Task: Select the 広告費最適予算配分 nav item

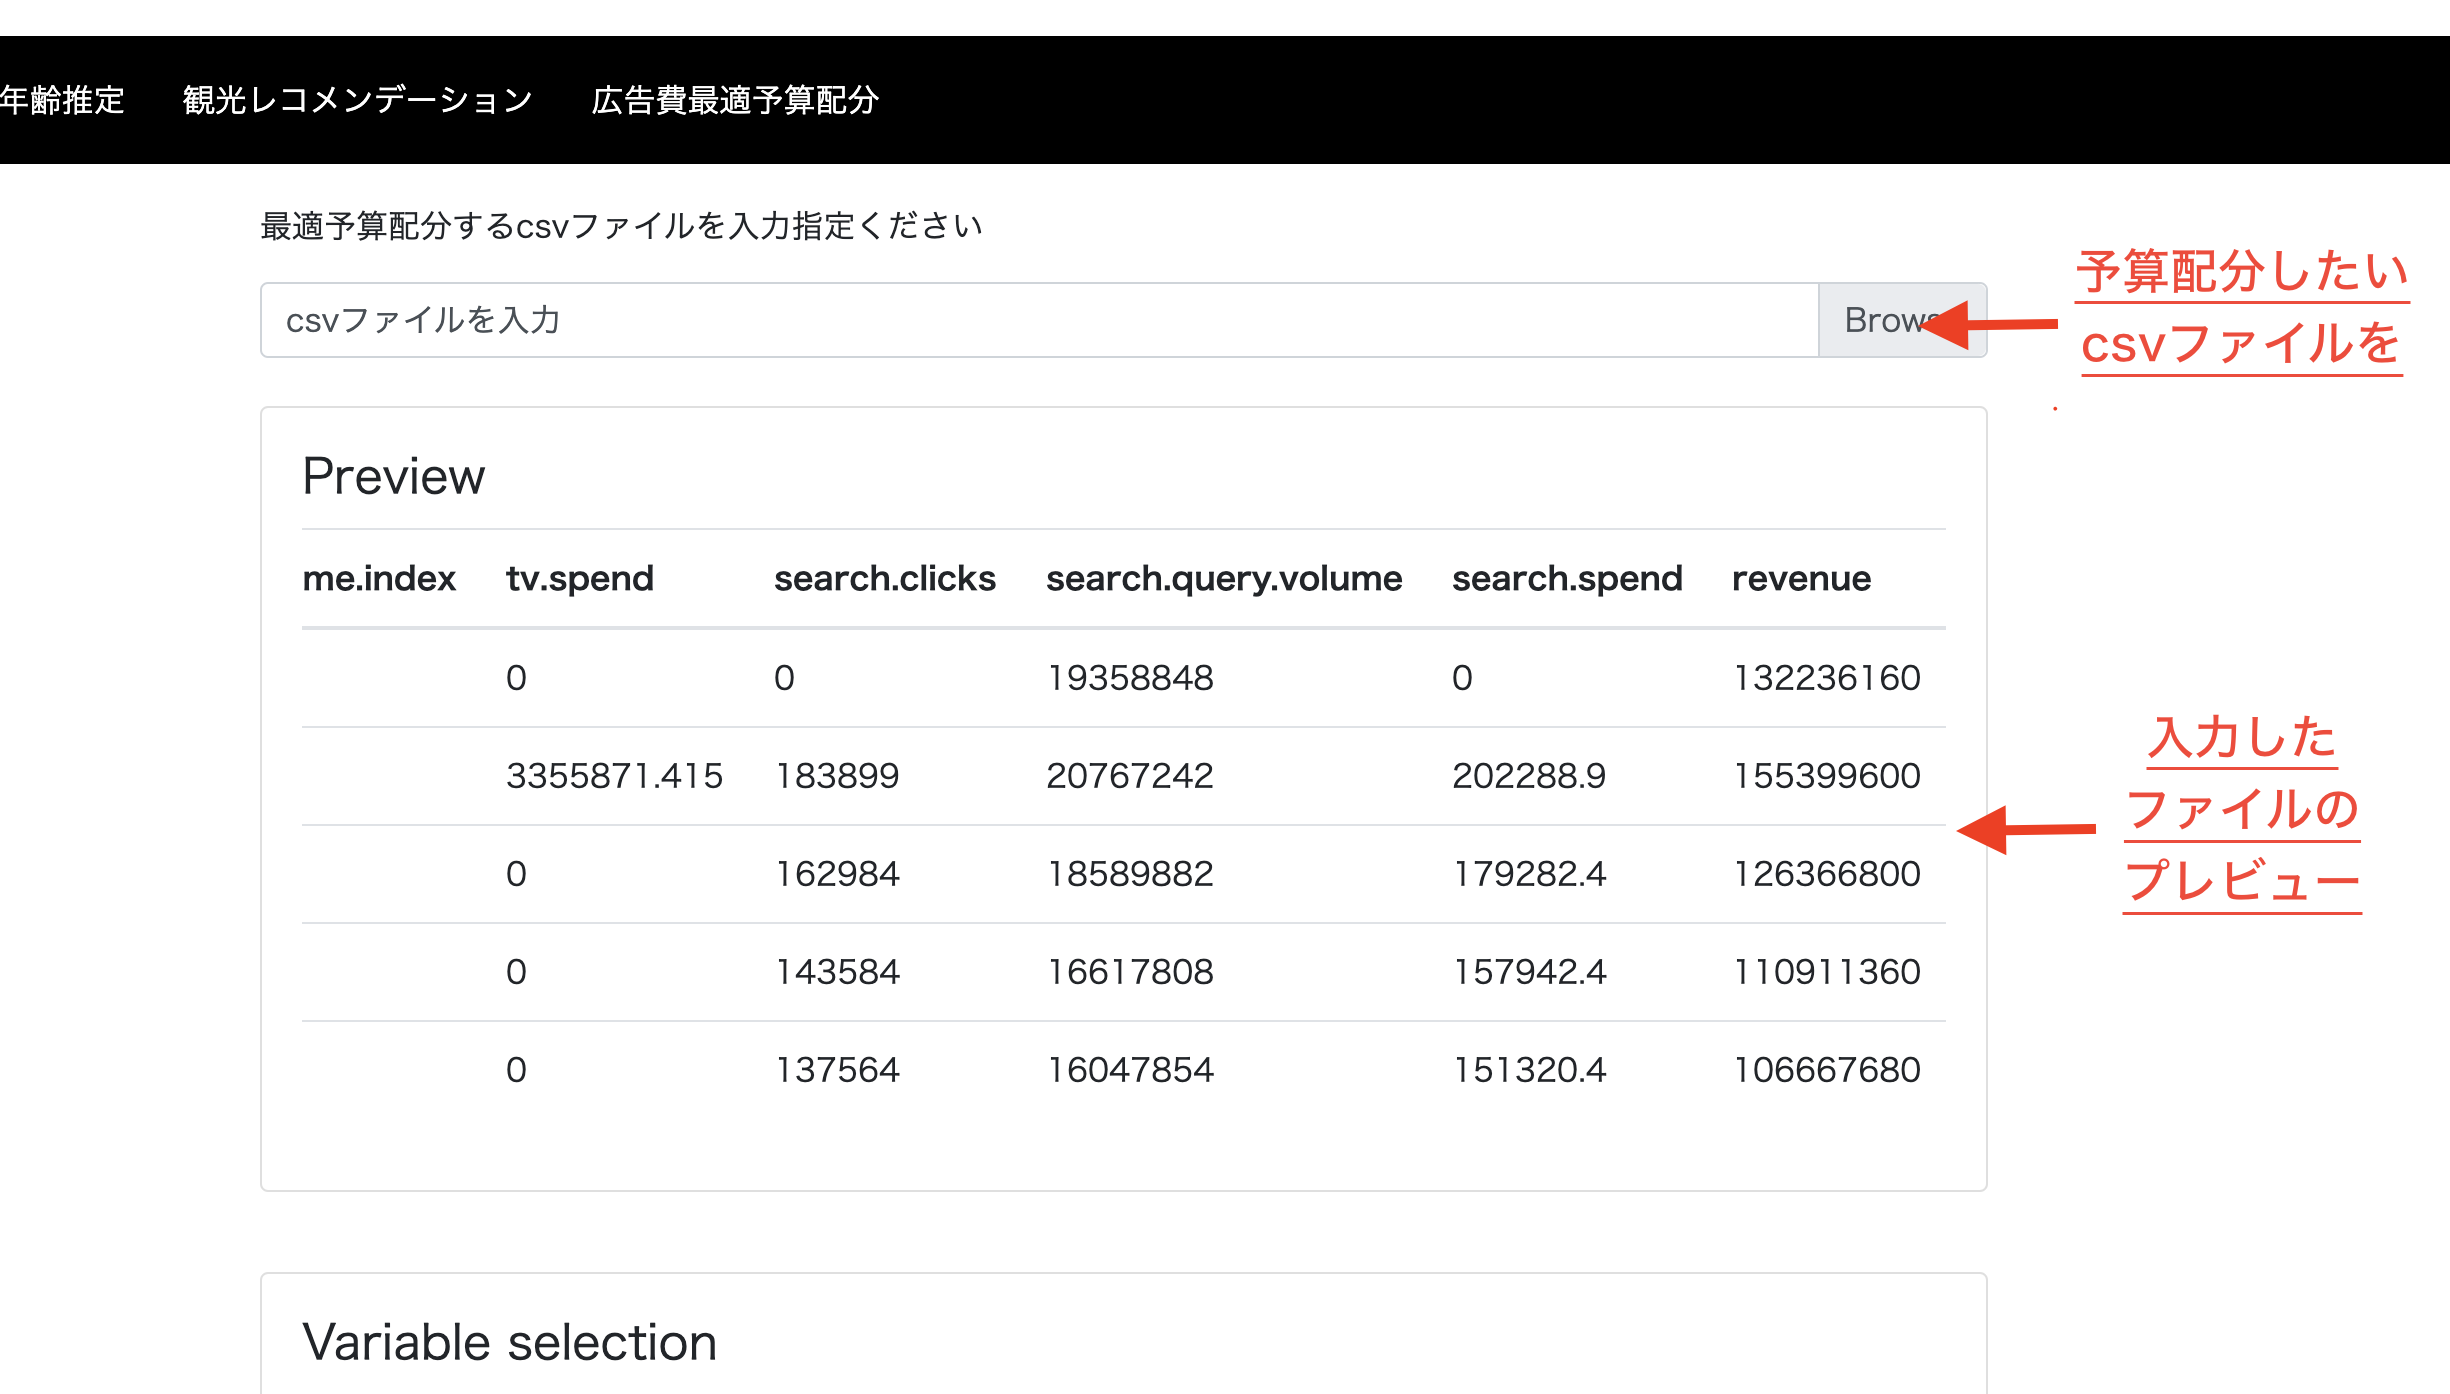Action: click(735, 100)
